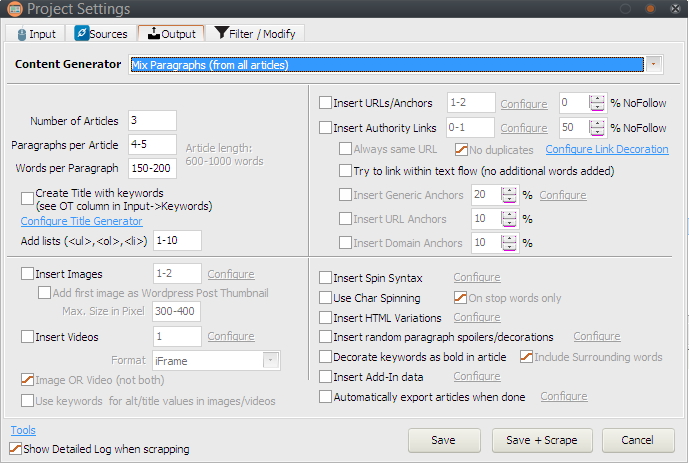Switch to the Filter / Modify tab
The height and width of the screenshot is (465, 689).
point(254,34)
